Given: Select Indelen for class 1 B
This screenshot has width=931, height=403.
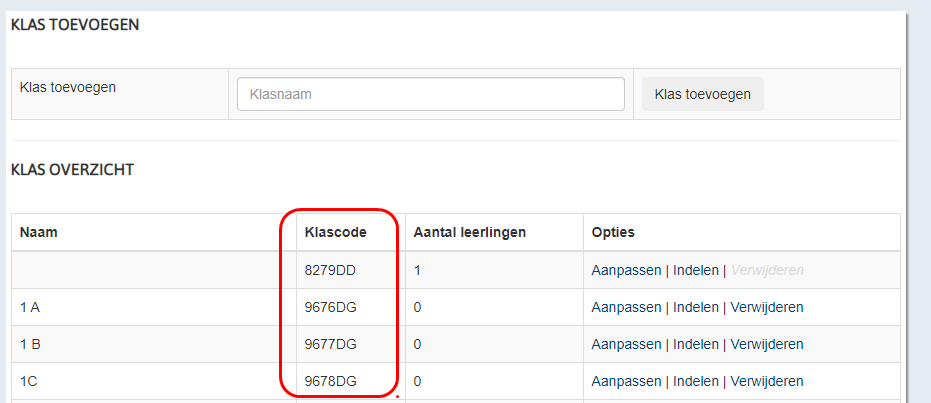Looking at the screenshot, I should (x=696, y=344).
